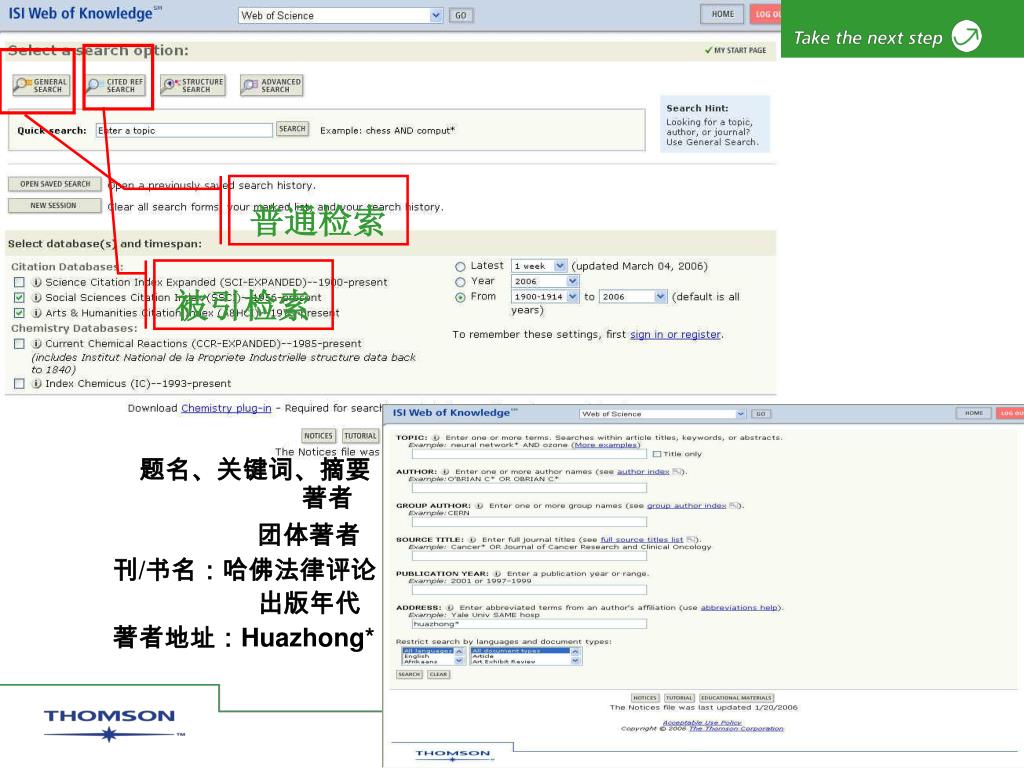Click lookup icon after author index link
Viewport: 1024px width, 768px height.
tap(677, 472)
